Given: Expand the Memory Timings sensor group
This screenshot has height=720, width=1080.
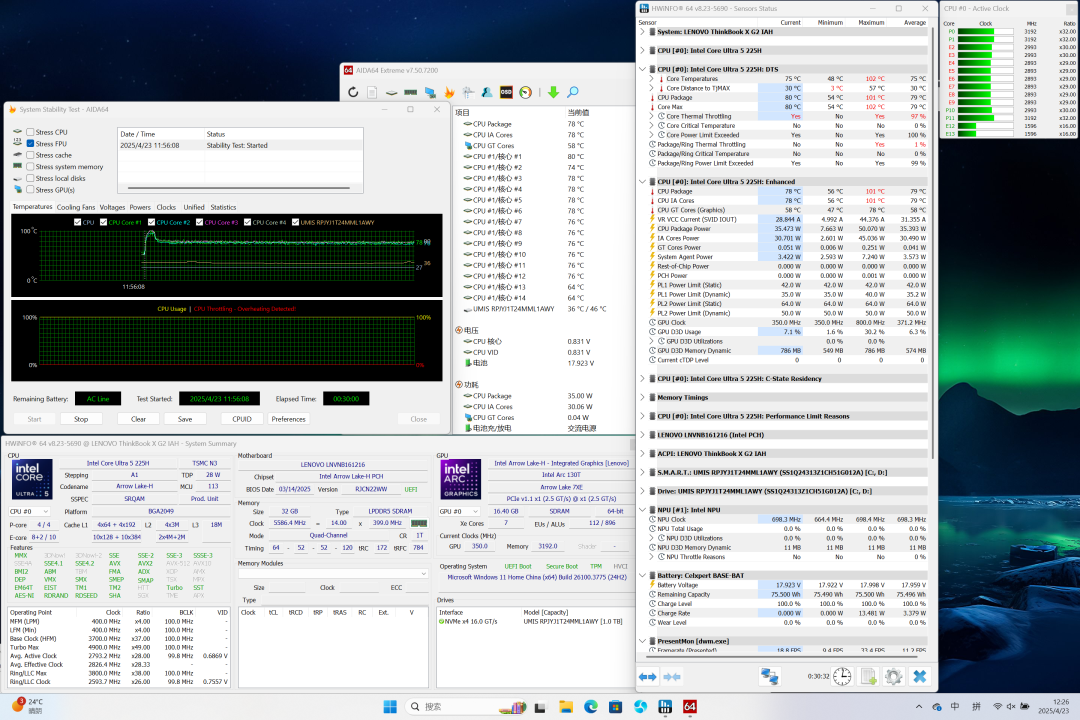Looking at the screenshot, I should coord(643,398).
